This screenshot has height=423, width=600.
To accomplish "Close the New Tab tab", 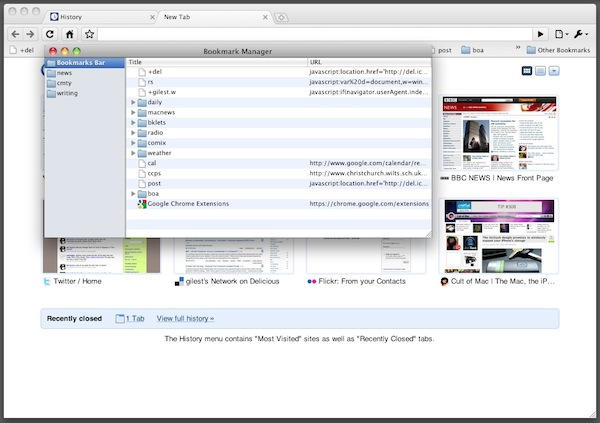I will point(265,17).
